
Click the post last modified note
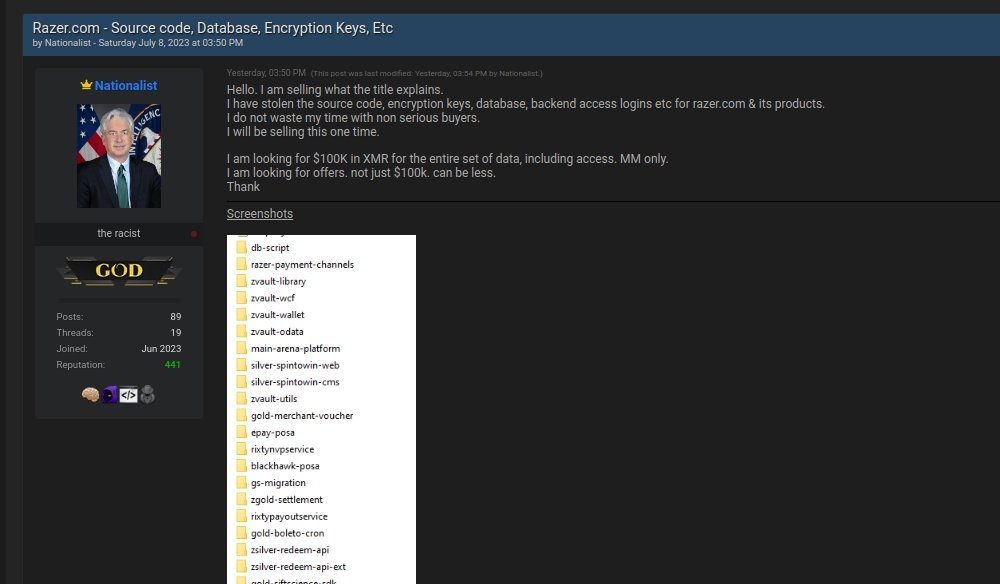[427, 73]
